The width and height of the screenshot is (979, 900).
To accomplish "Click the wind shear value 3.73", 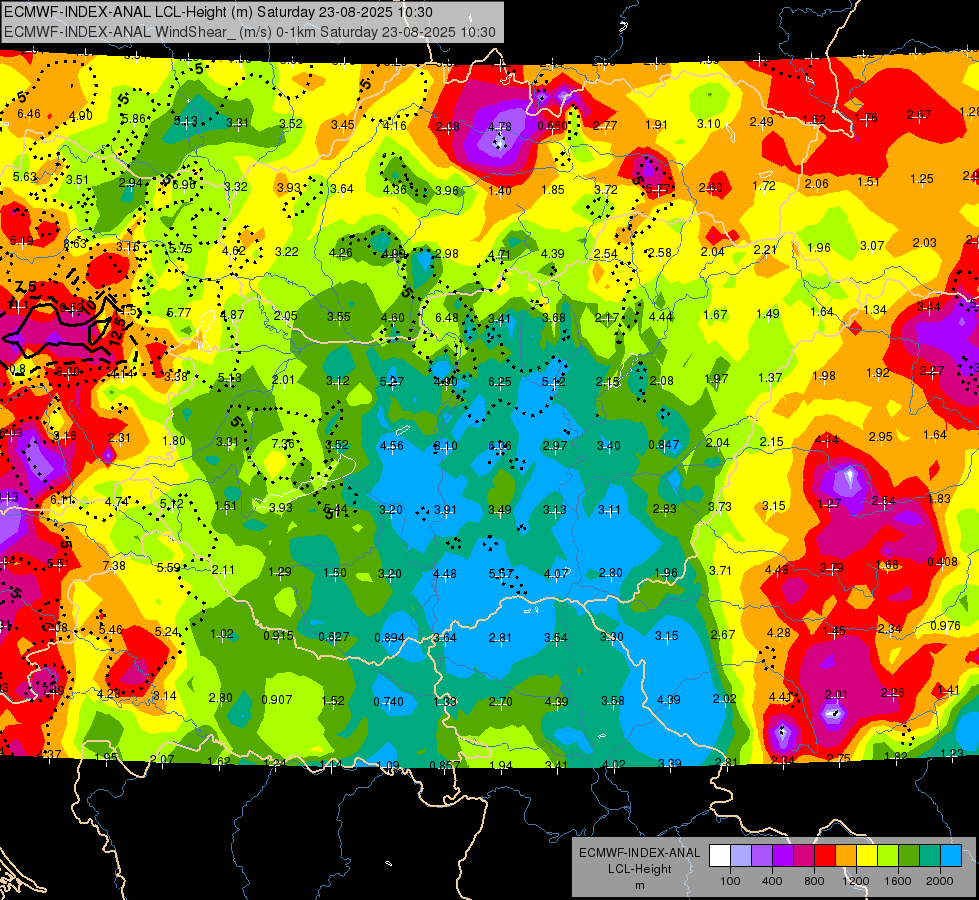I will (x=719, y=507).
